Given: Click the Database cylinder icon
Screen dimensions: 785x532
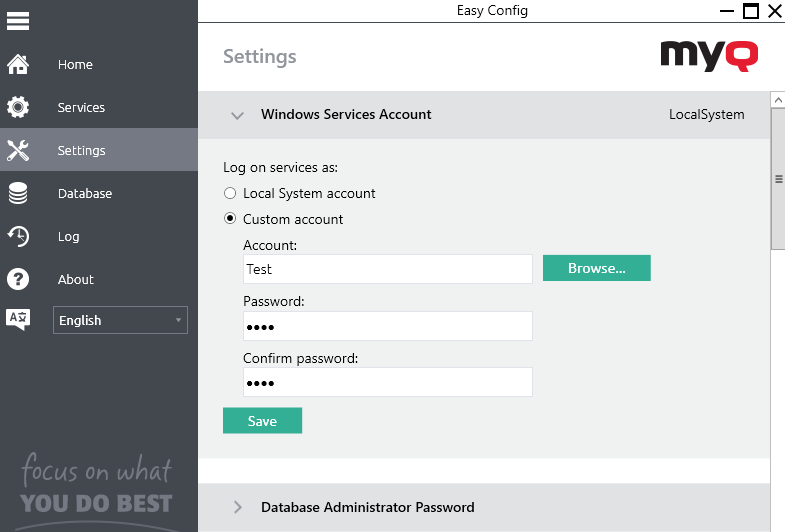Looking at the screenshot, I should tap(18, 194).
